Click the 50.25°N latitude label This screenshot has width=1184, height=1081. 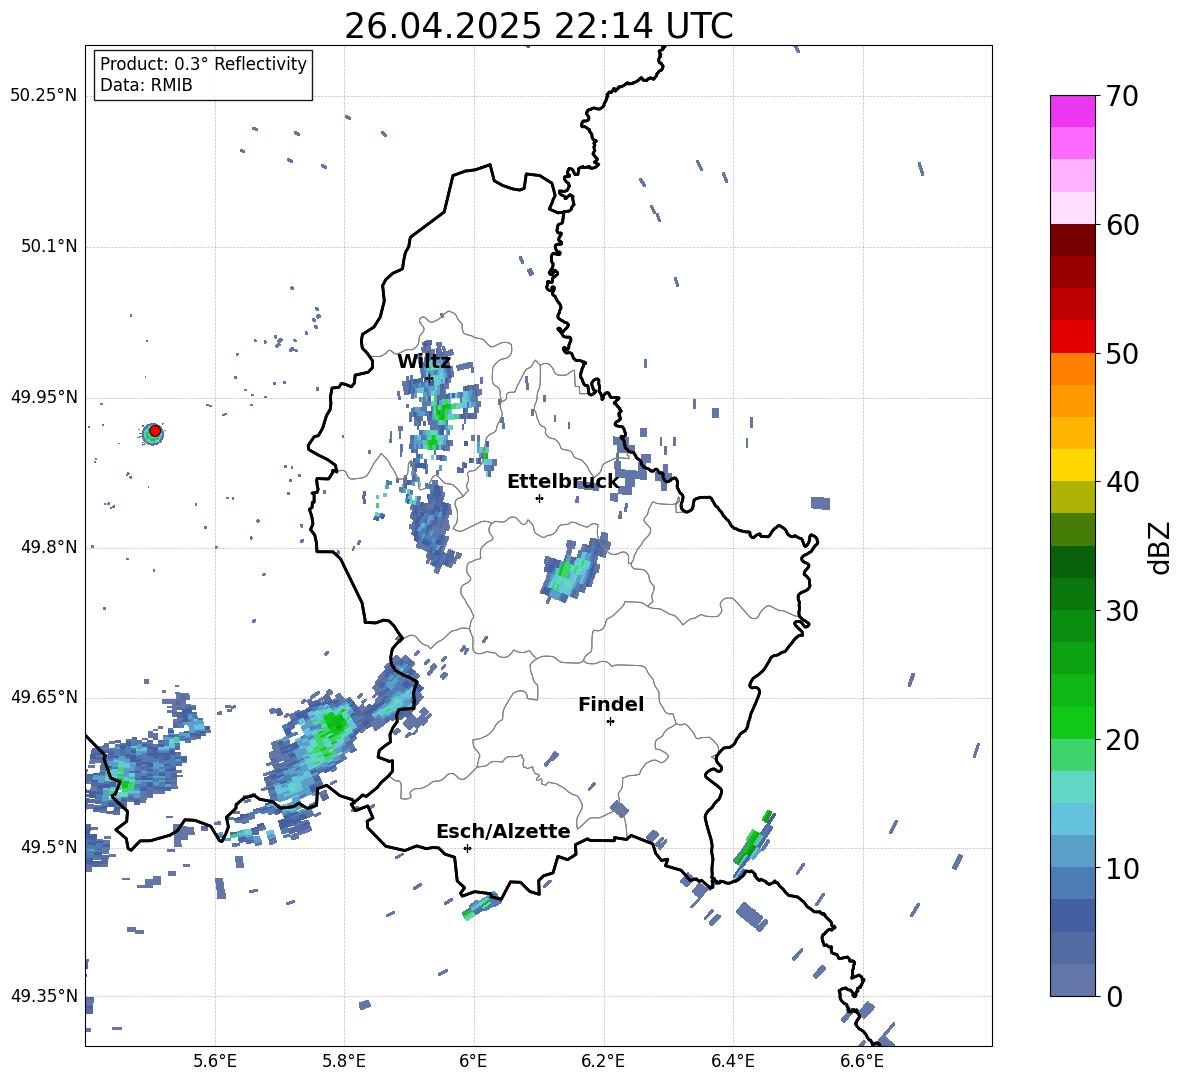(44, 96)
